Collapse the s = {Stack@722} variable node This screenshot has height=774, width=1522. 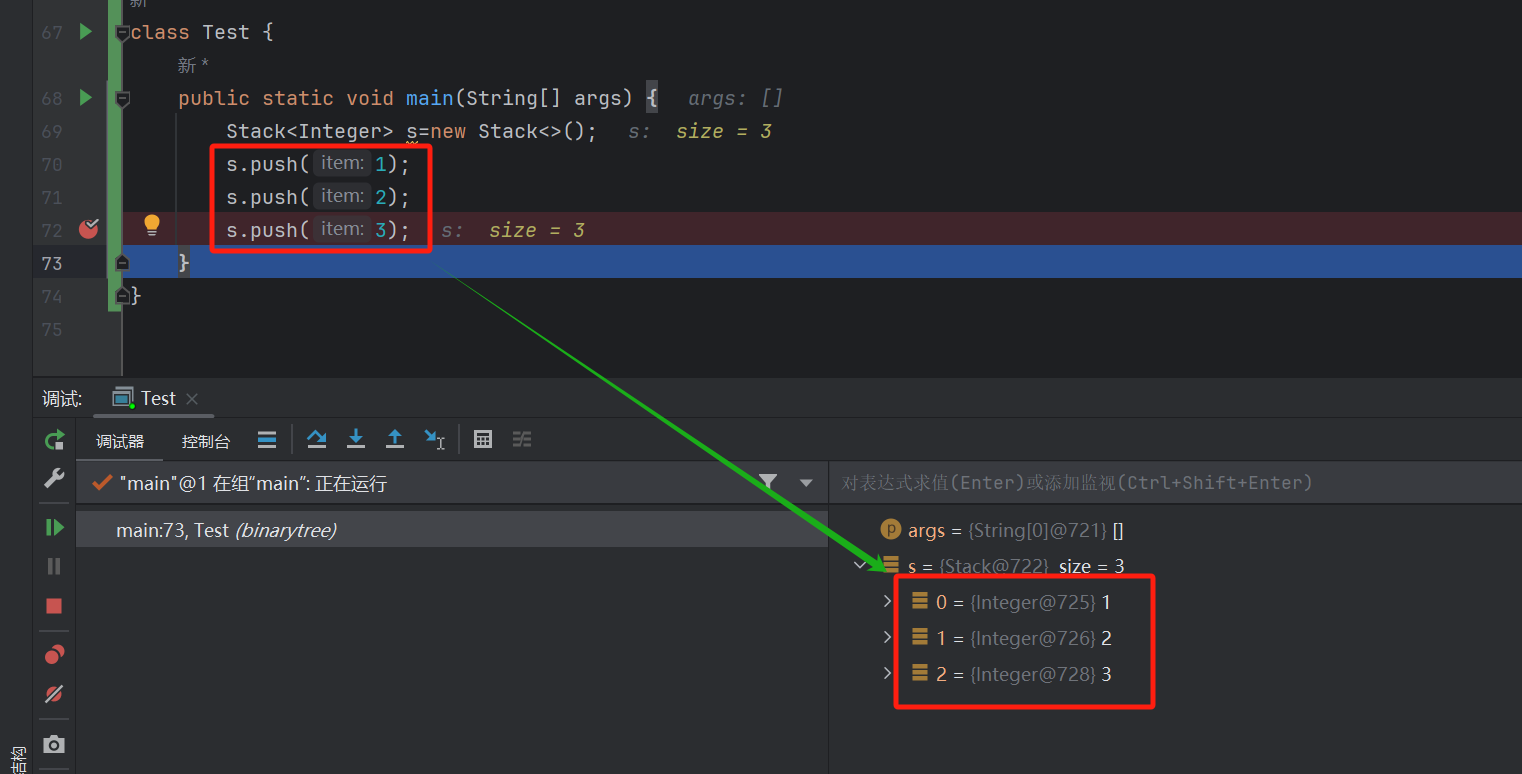pos(860,566)
